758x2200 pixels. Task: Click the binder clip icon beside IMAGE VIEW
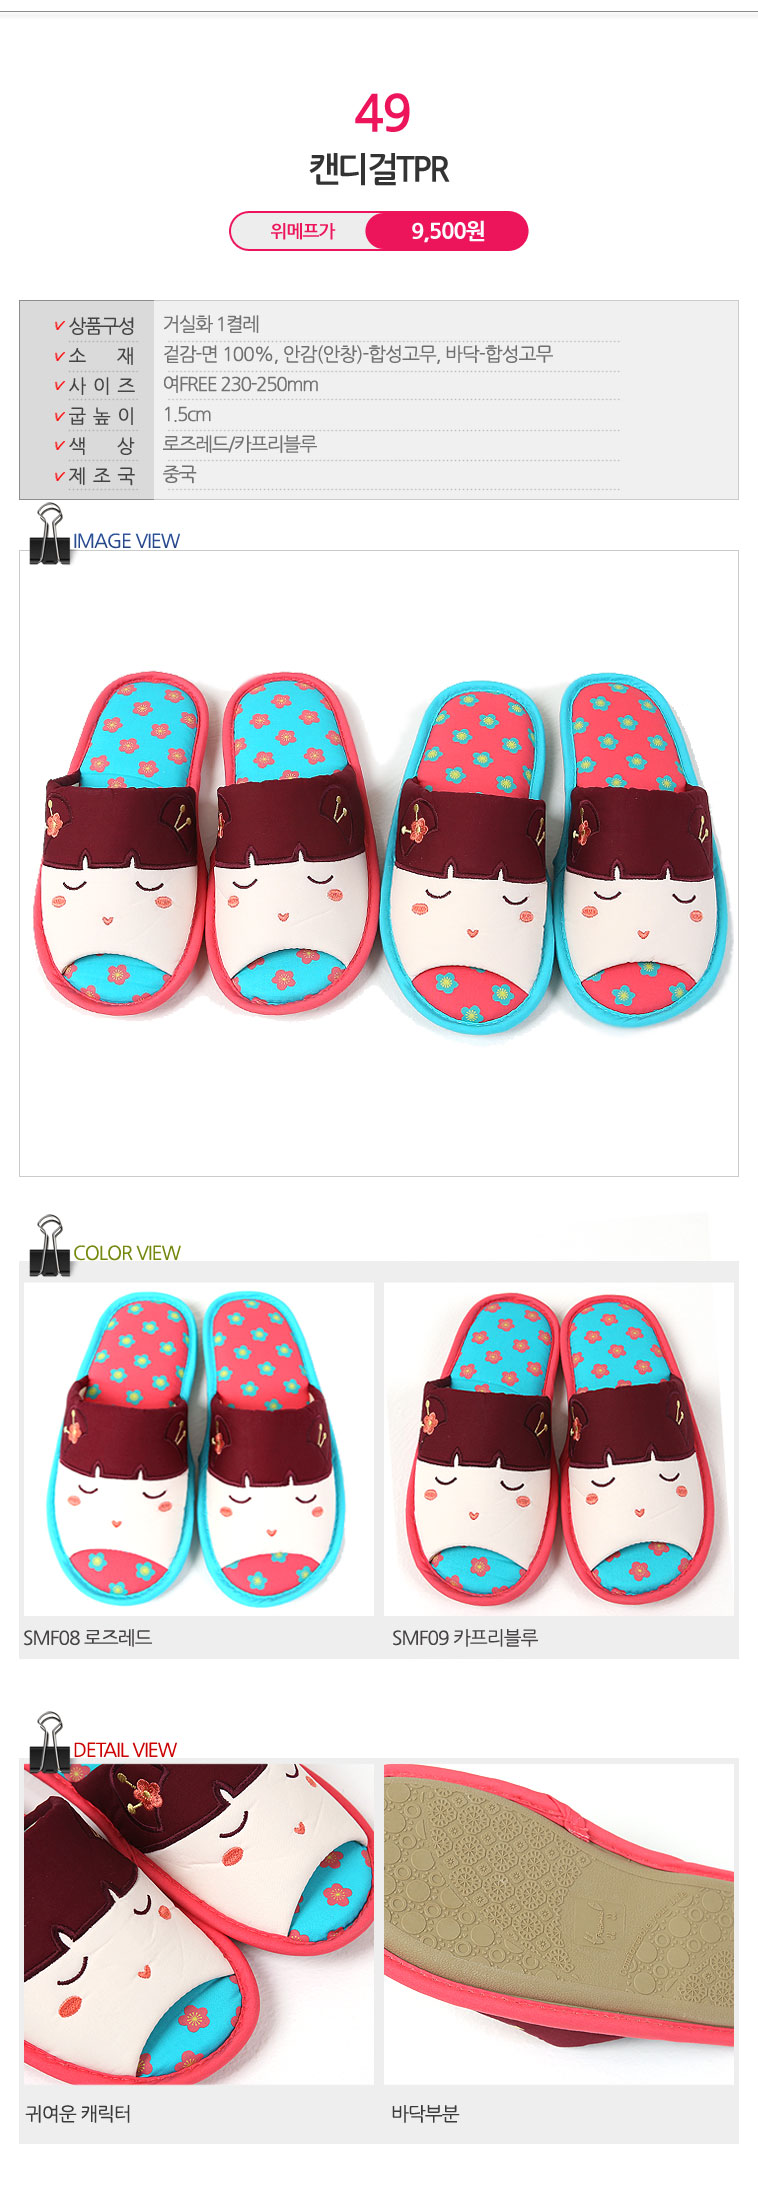(49, 534)
